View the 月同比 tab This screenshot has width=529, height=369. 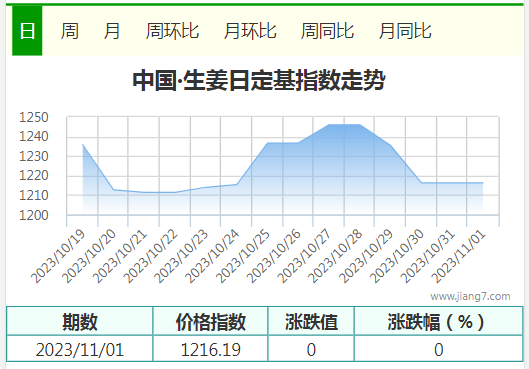click(405, 31)
